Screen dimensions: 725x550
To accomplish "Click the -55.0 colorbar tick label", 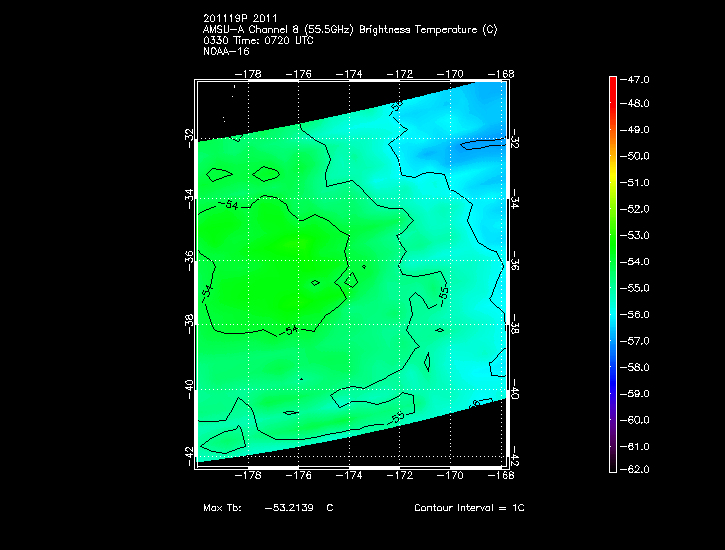I will (x=637, y=289).
